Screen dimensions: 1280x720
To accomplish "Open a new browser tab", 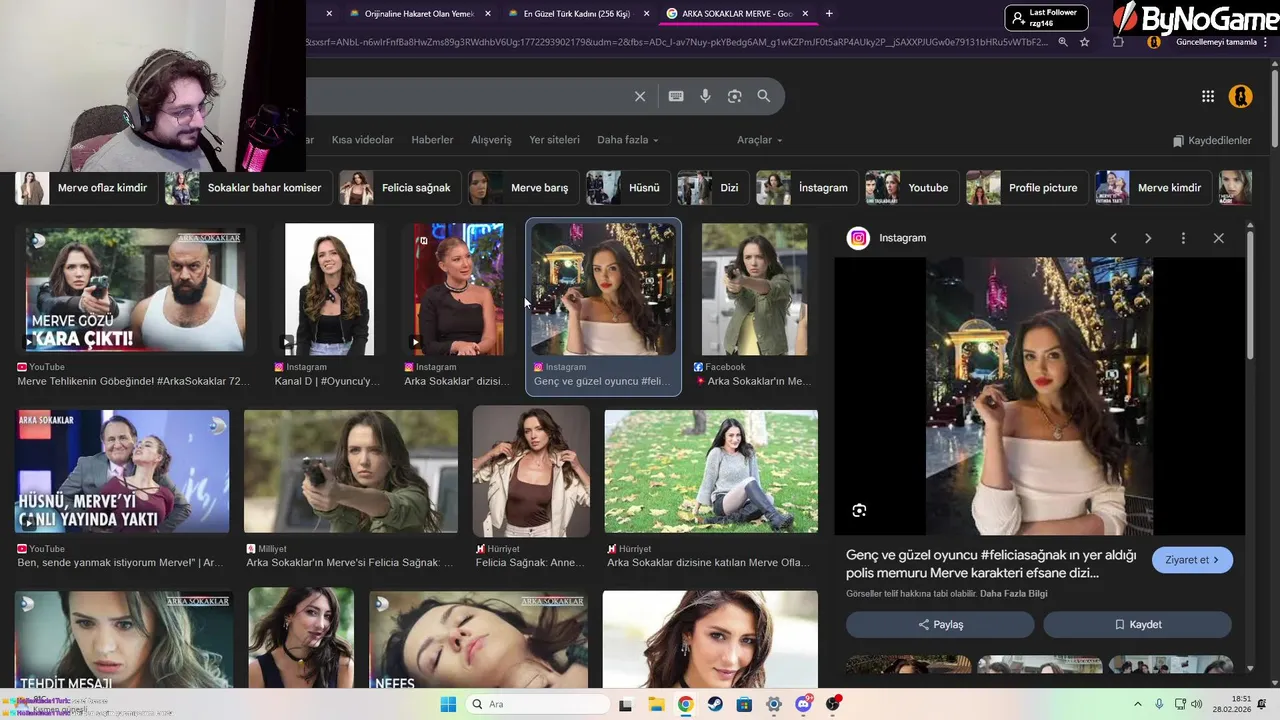I will tap(829, 13).
